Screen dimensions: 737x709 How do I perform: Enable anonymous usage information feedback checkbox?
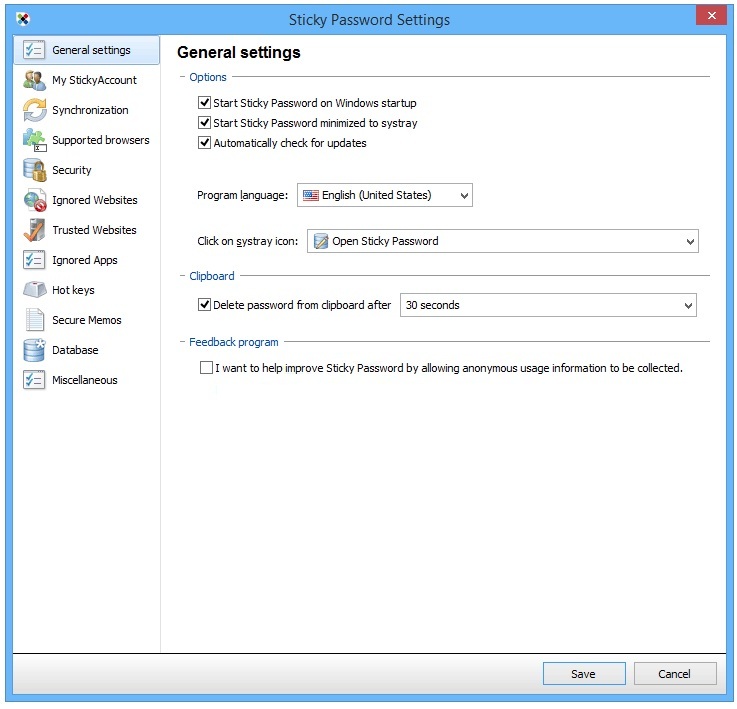pos(206,368)
